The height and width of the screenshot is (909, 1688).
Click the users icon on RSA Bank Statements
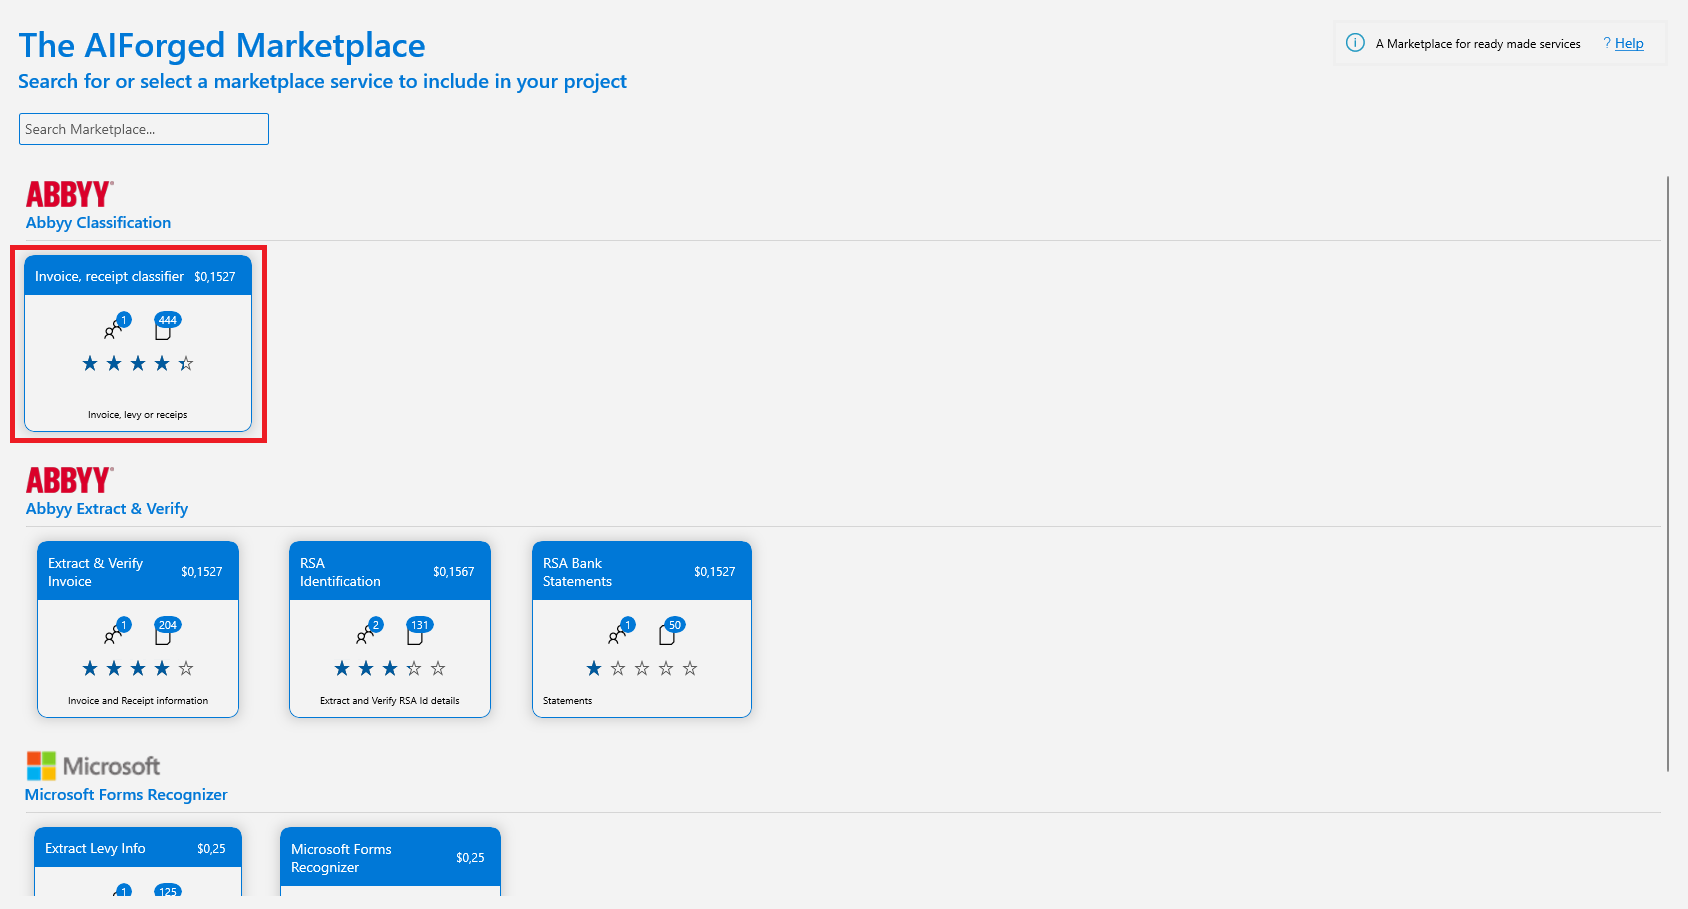[621, 632]
